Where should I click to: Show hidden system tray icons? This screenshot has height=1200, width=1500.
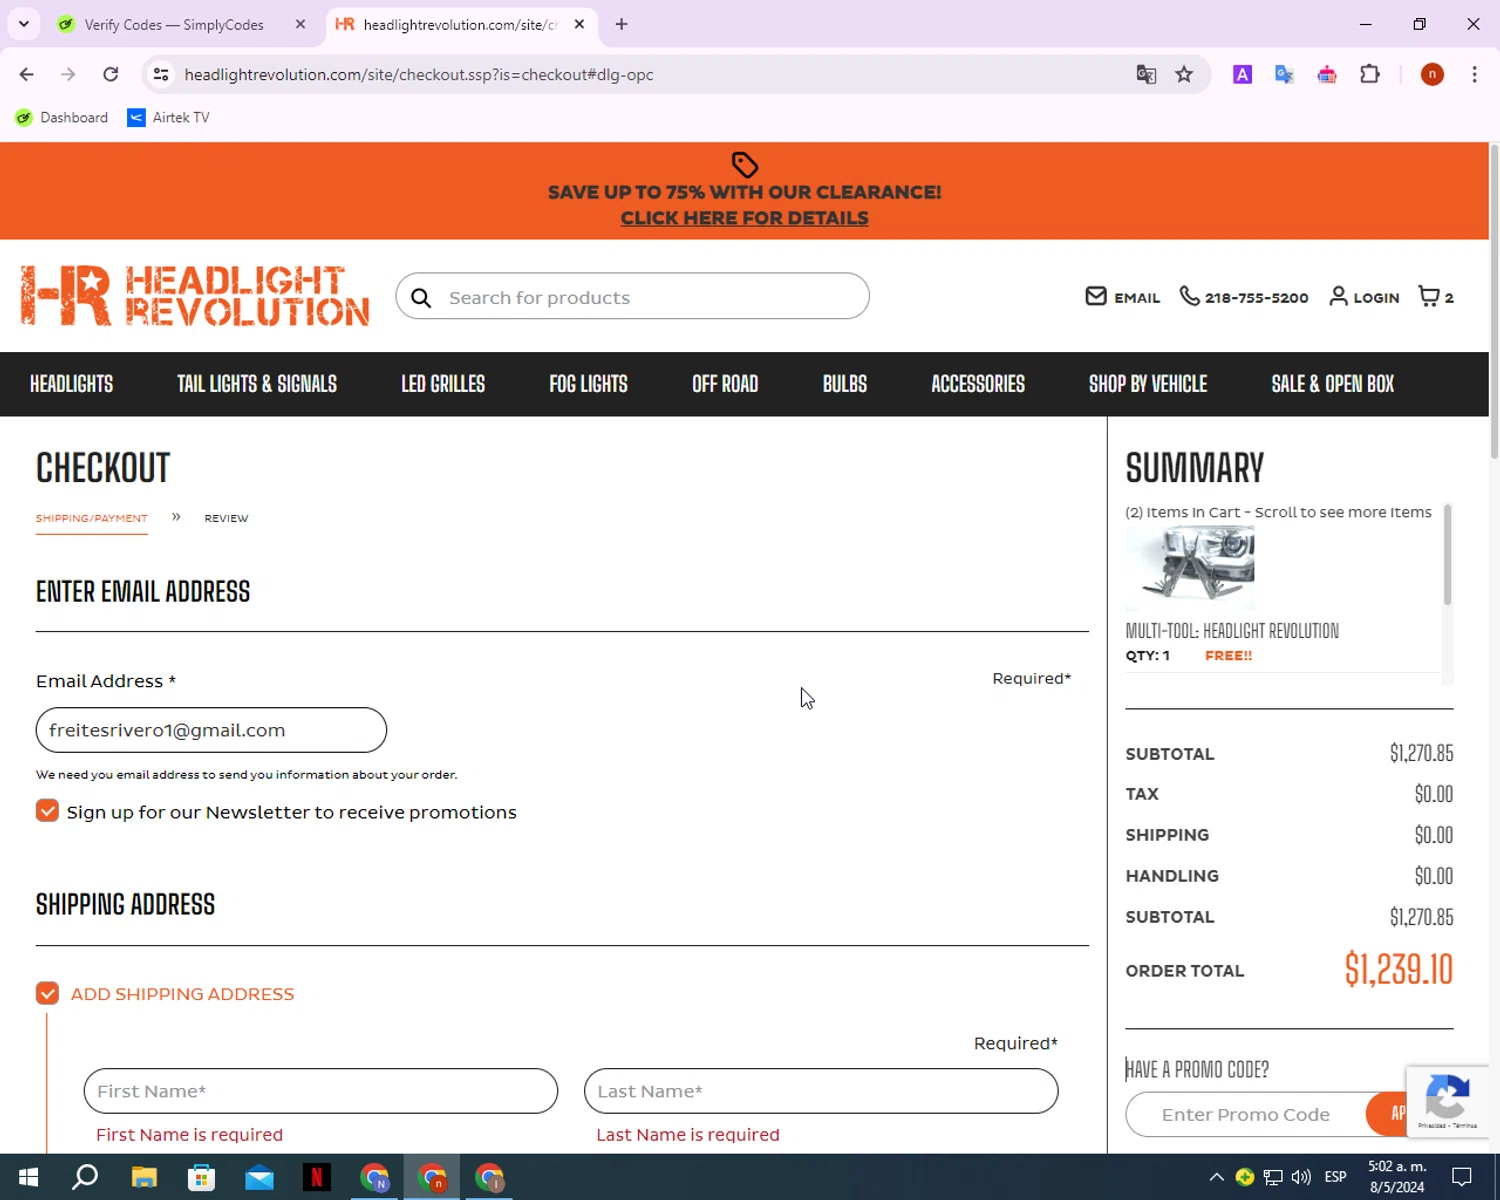1216,1177
